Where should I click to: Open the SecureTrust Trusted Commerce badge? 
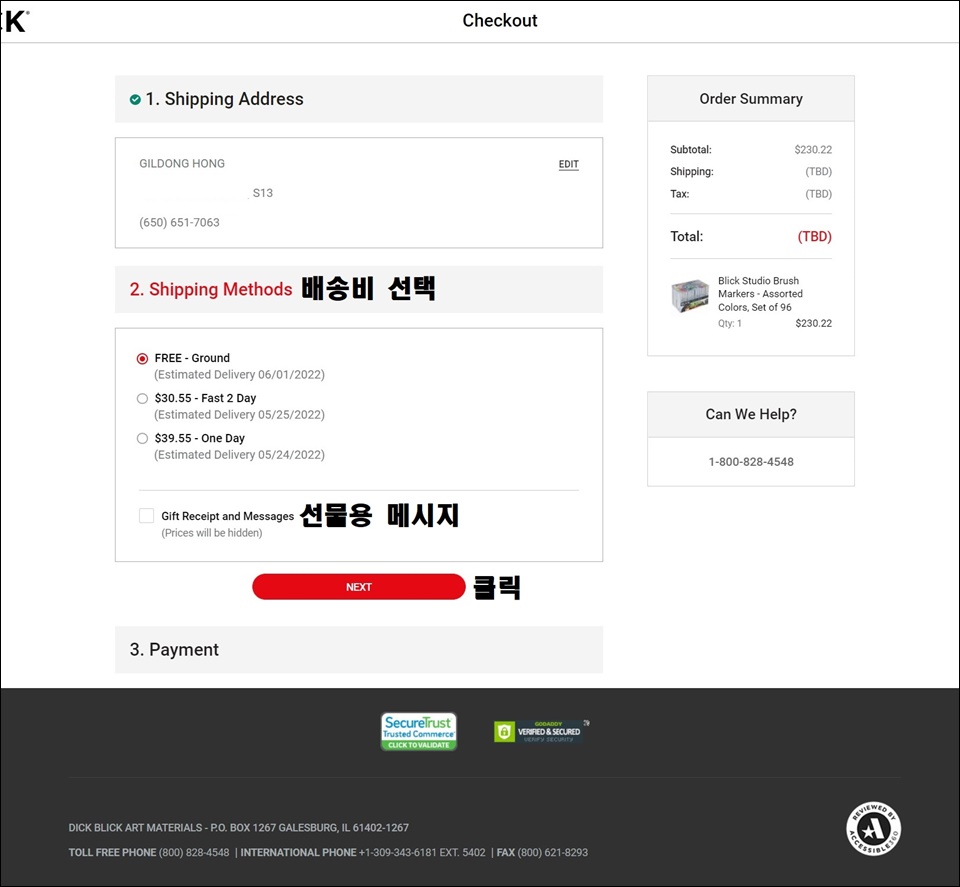click(x=419, y=732)
